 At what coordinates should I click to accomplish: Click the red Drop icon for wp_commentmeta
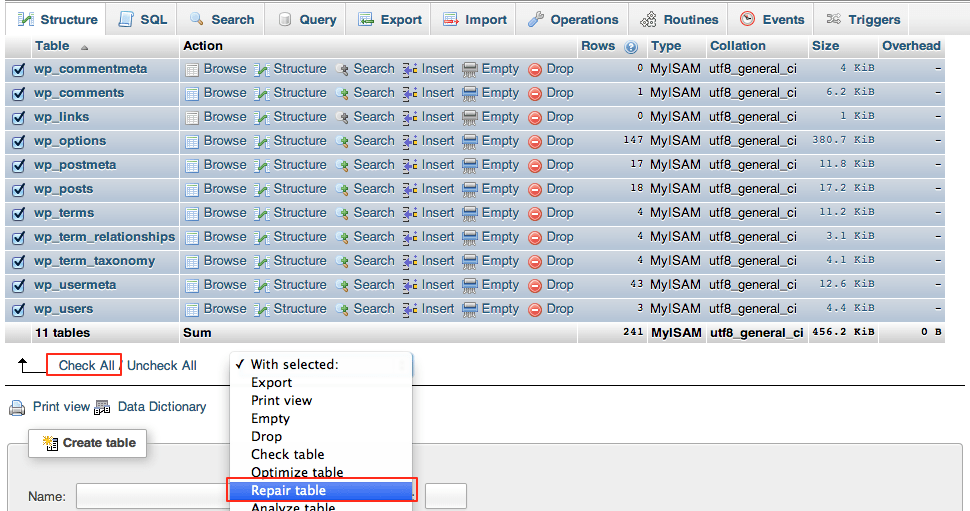point(535,70)
